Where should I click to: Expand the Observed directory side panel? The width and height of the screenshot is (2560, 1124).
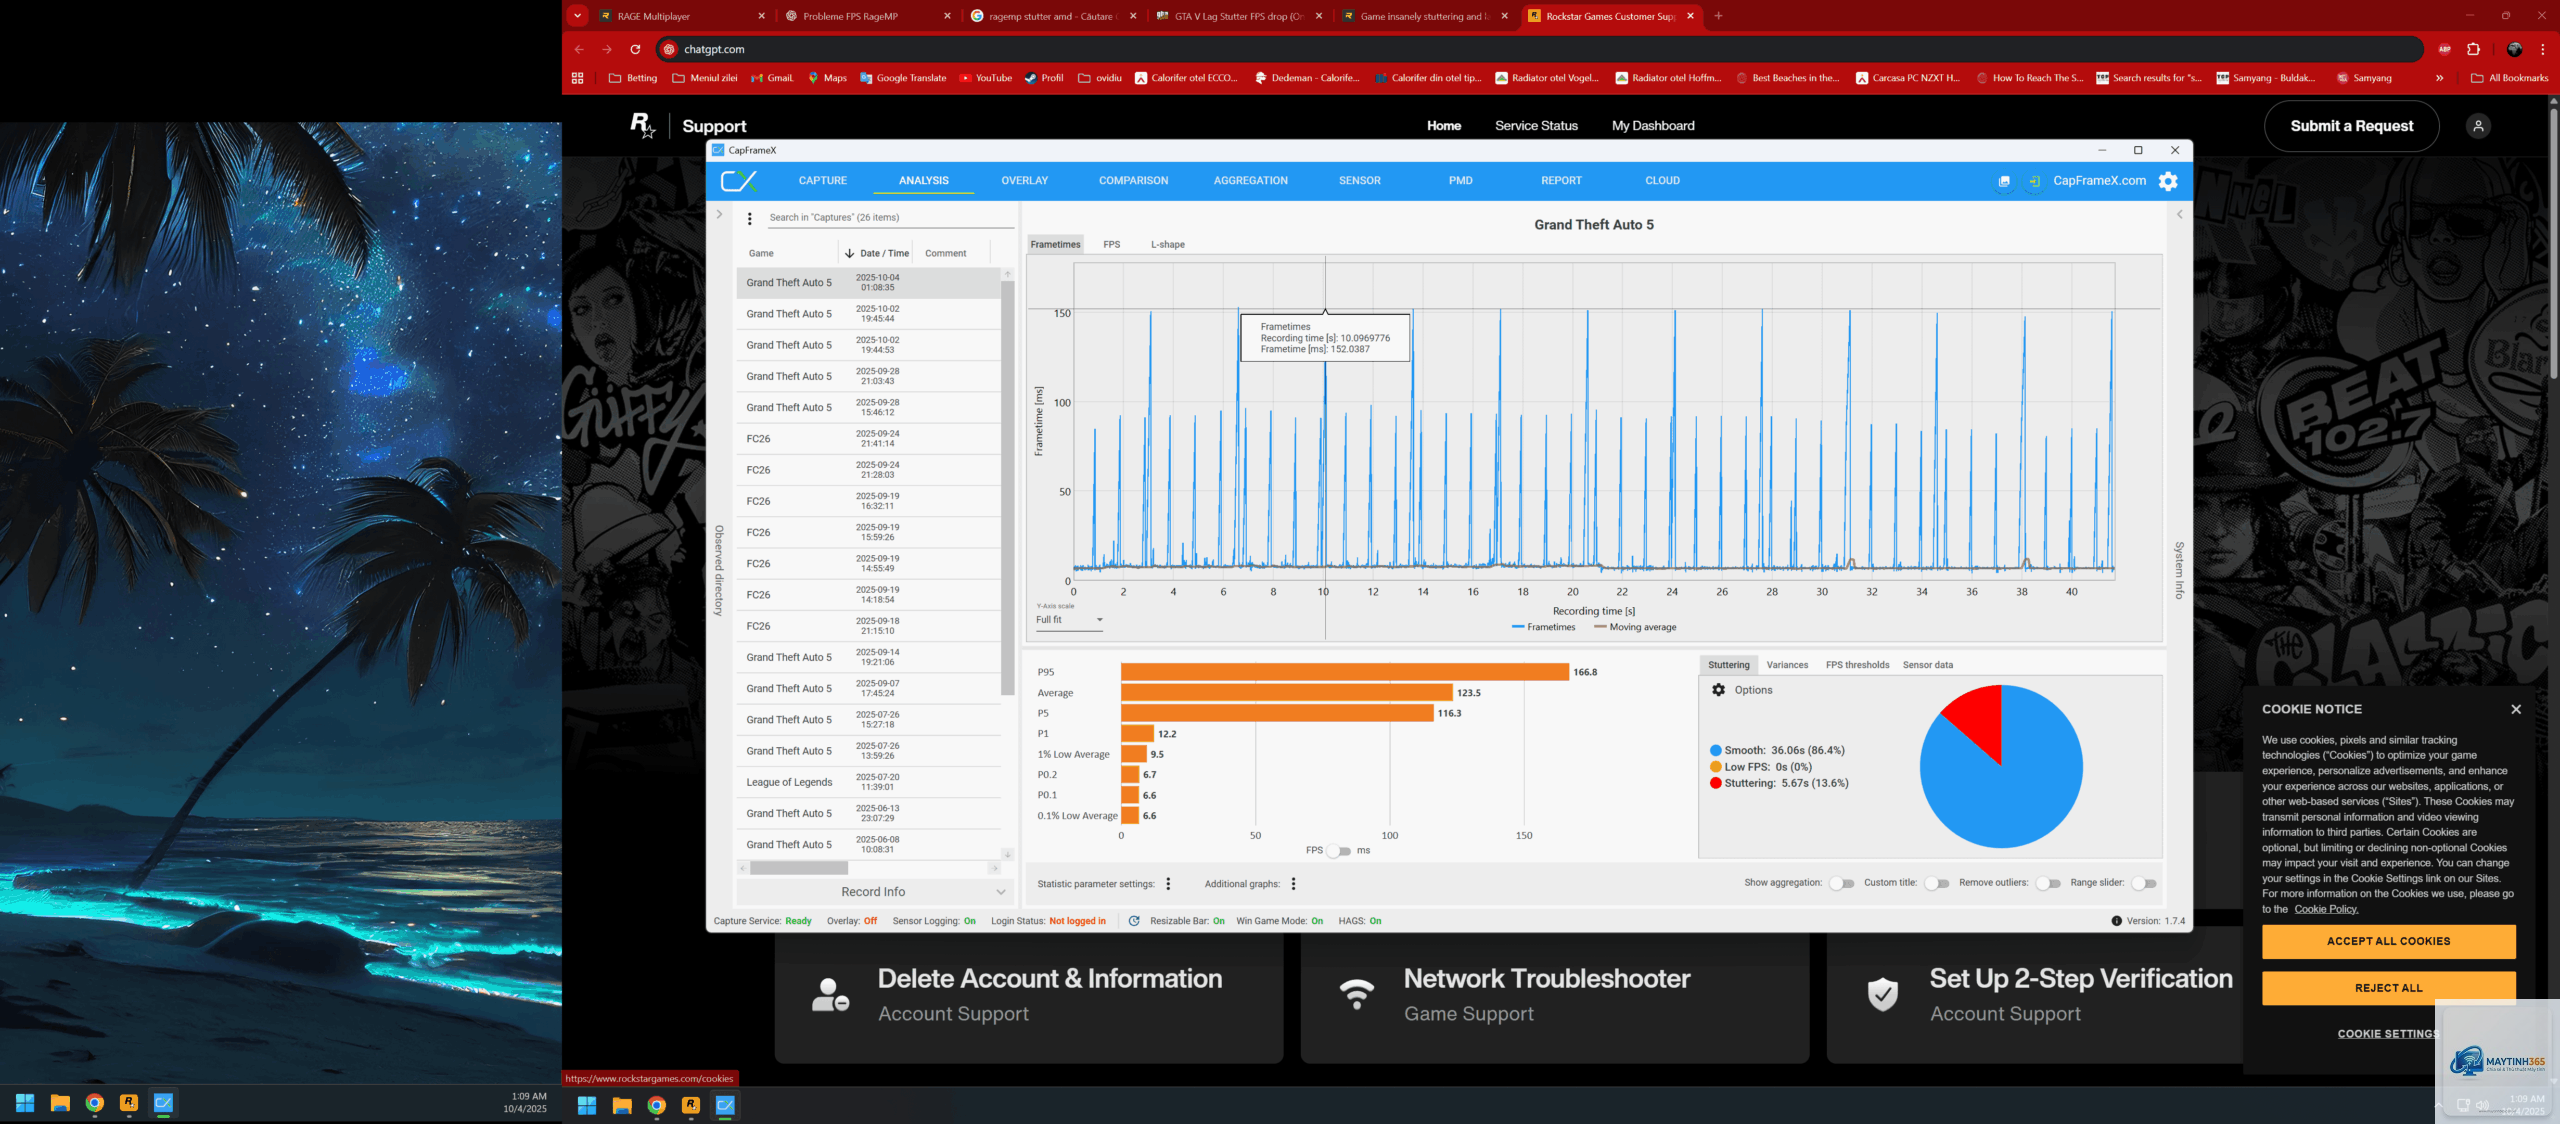pyautogui.click(x=718, y=214)
